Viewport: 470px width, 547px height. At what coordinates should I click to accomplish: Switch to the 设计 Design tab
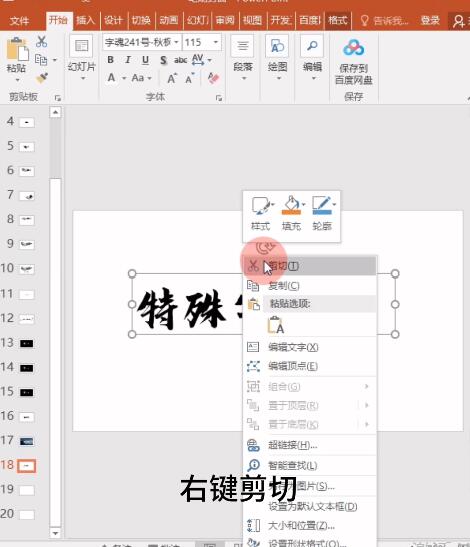(113, 20)
